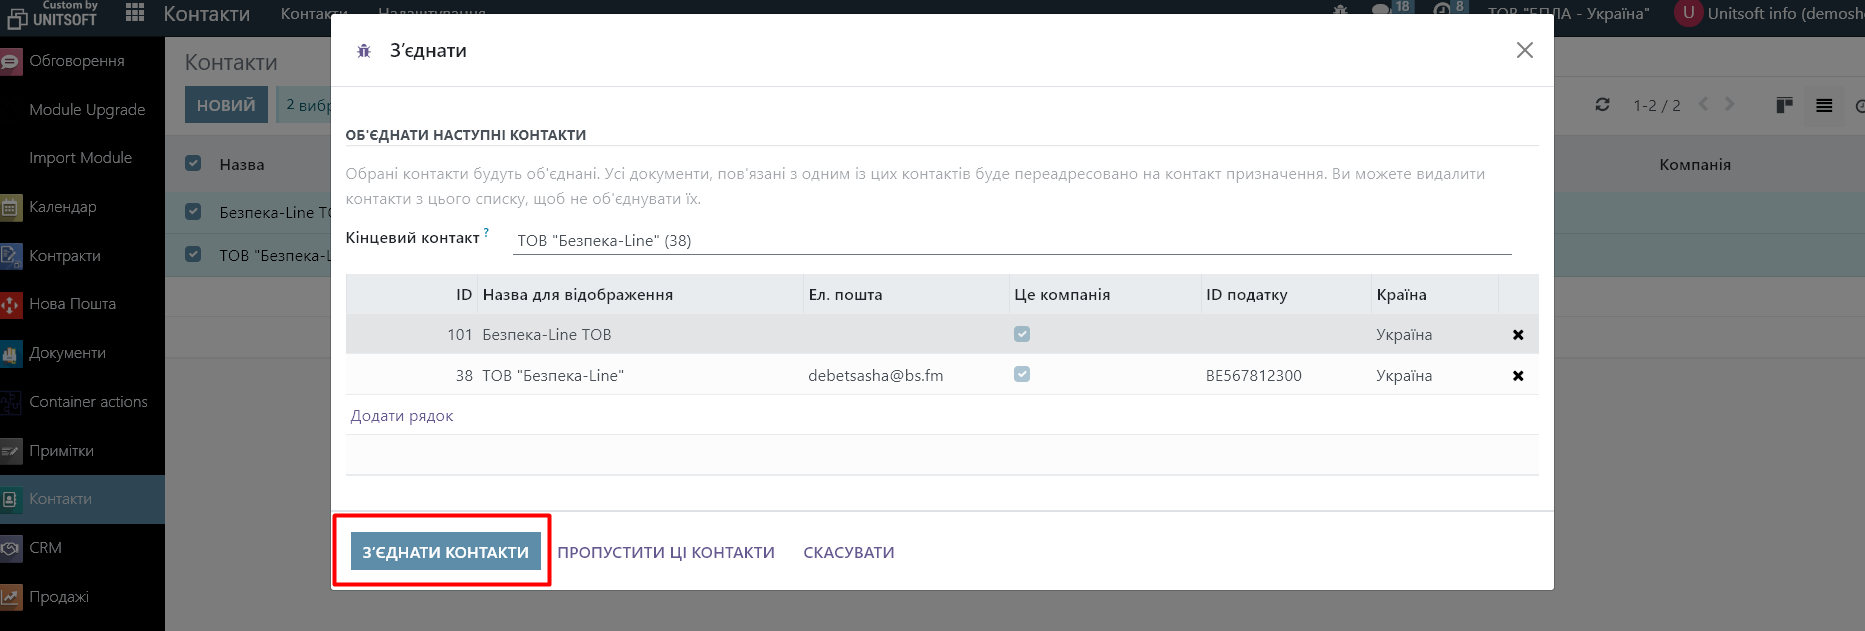The height and width of the screenshot is (631, 1865).
Task: Open CRM in the sidebar menu
Action: tap(45, 548)
